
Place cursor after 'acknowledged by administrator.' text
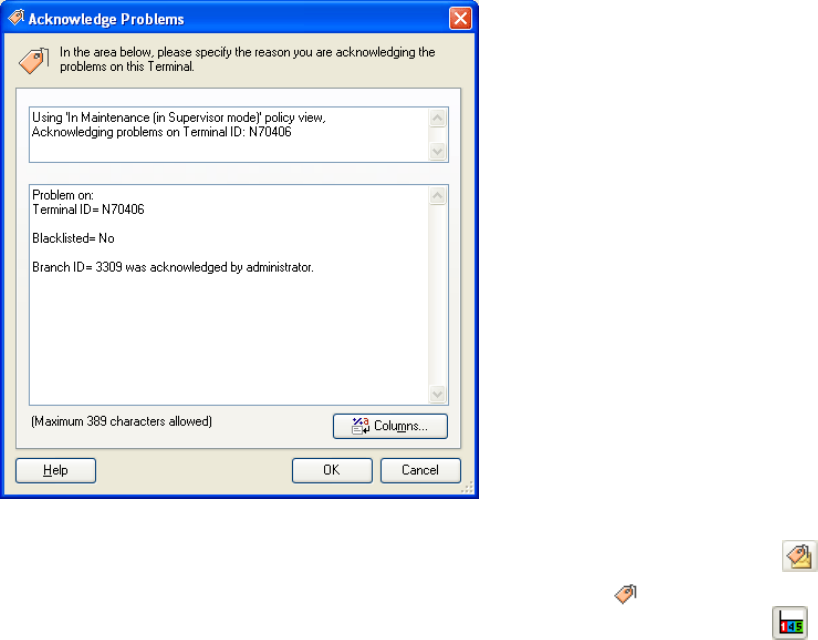pos(316,268)
